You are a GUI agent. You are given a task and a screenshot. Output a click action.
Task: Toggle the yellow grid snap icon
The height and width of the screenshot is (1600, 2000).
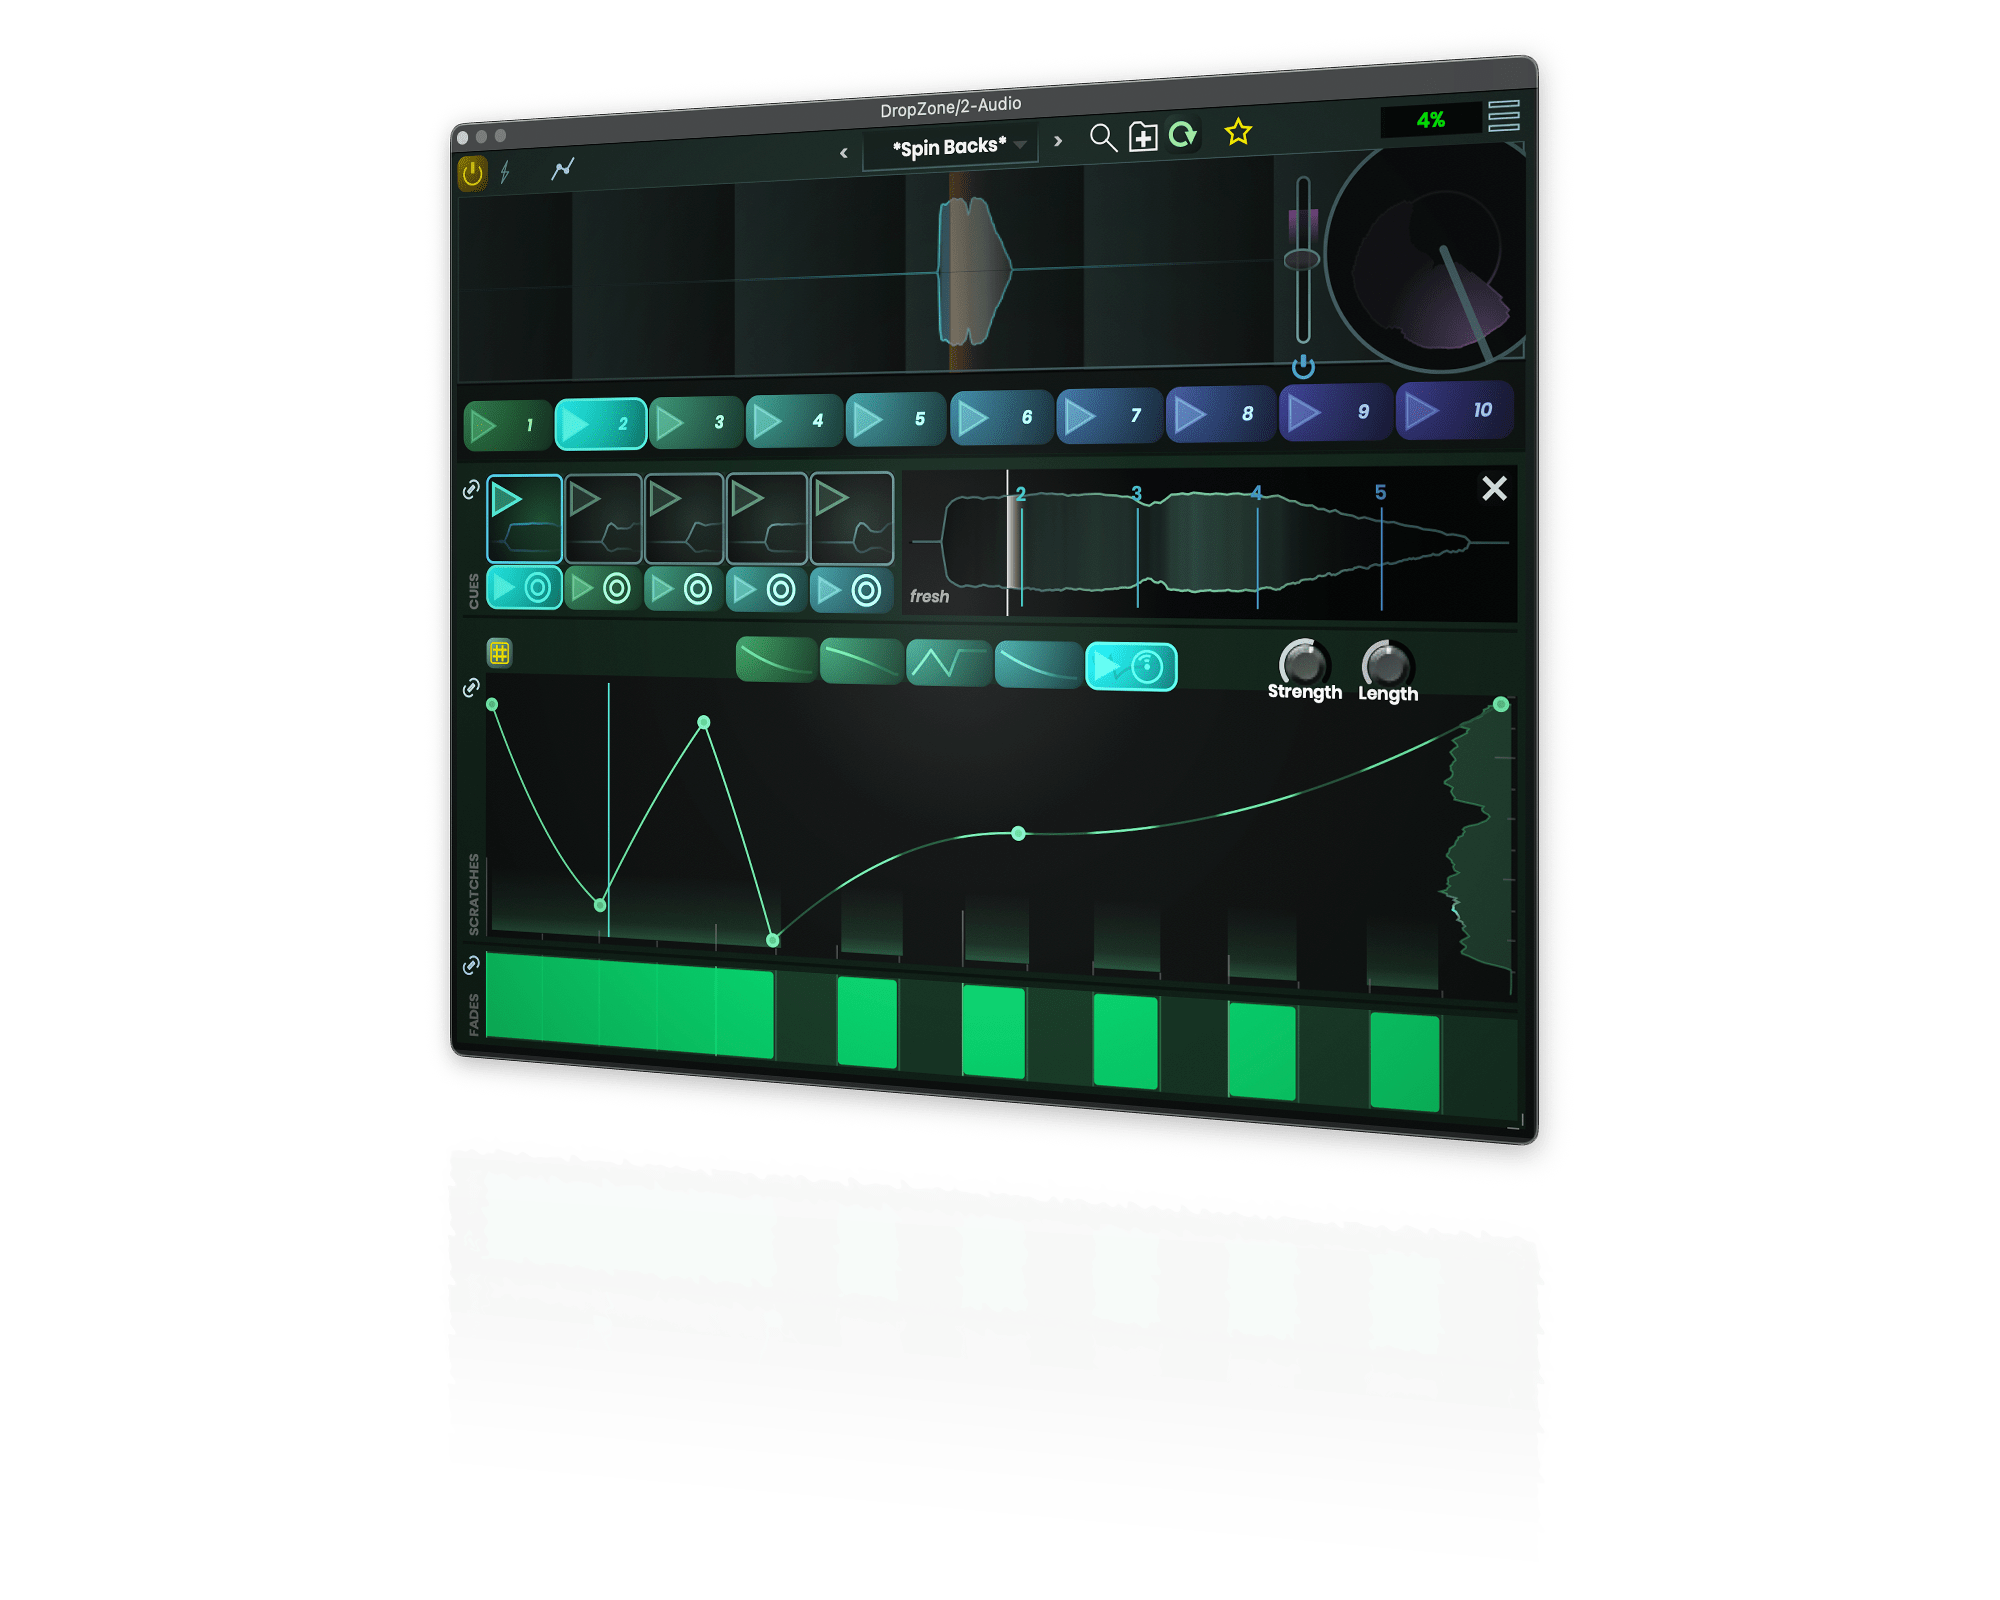tap(499, 653)
